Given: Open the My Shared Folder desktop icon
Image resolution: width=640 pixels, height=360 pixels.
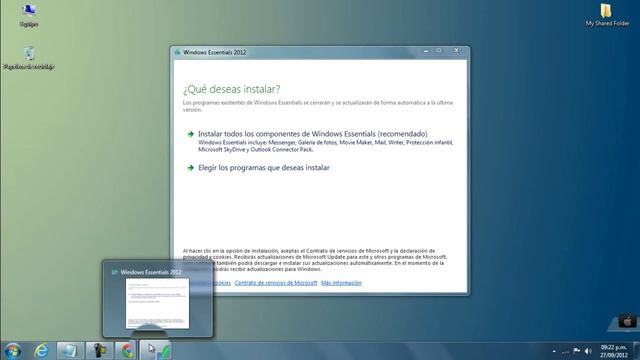Looking at the screenshot, I should pos(607,15).
